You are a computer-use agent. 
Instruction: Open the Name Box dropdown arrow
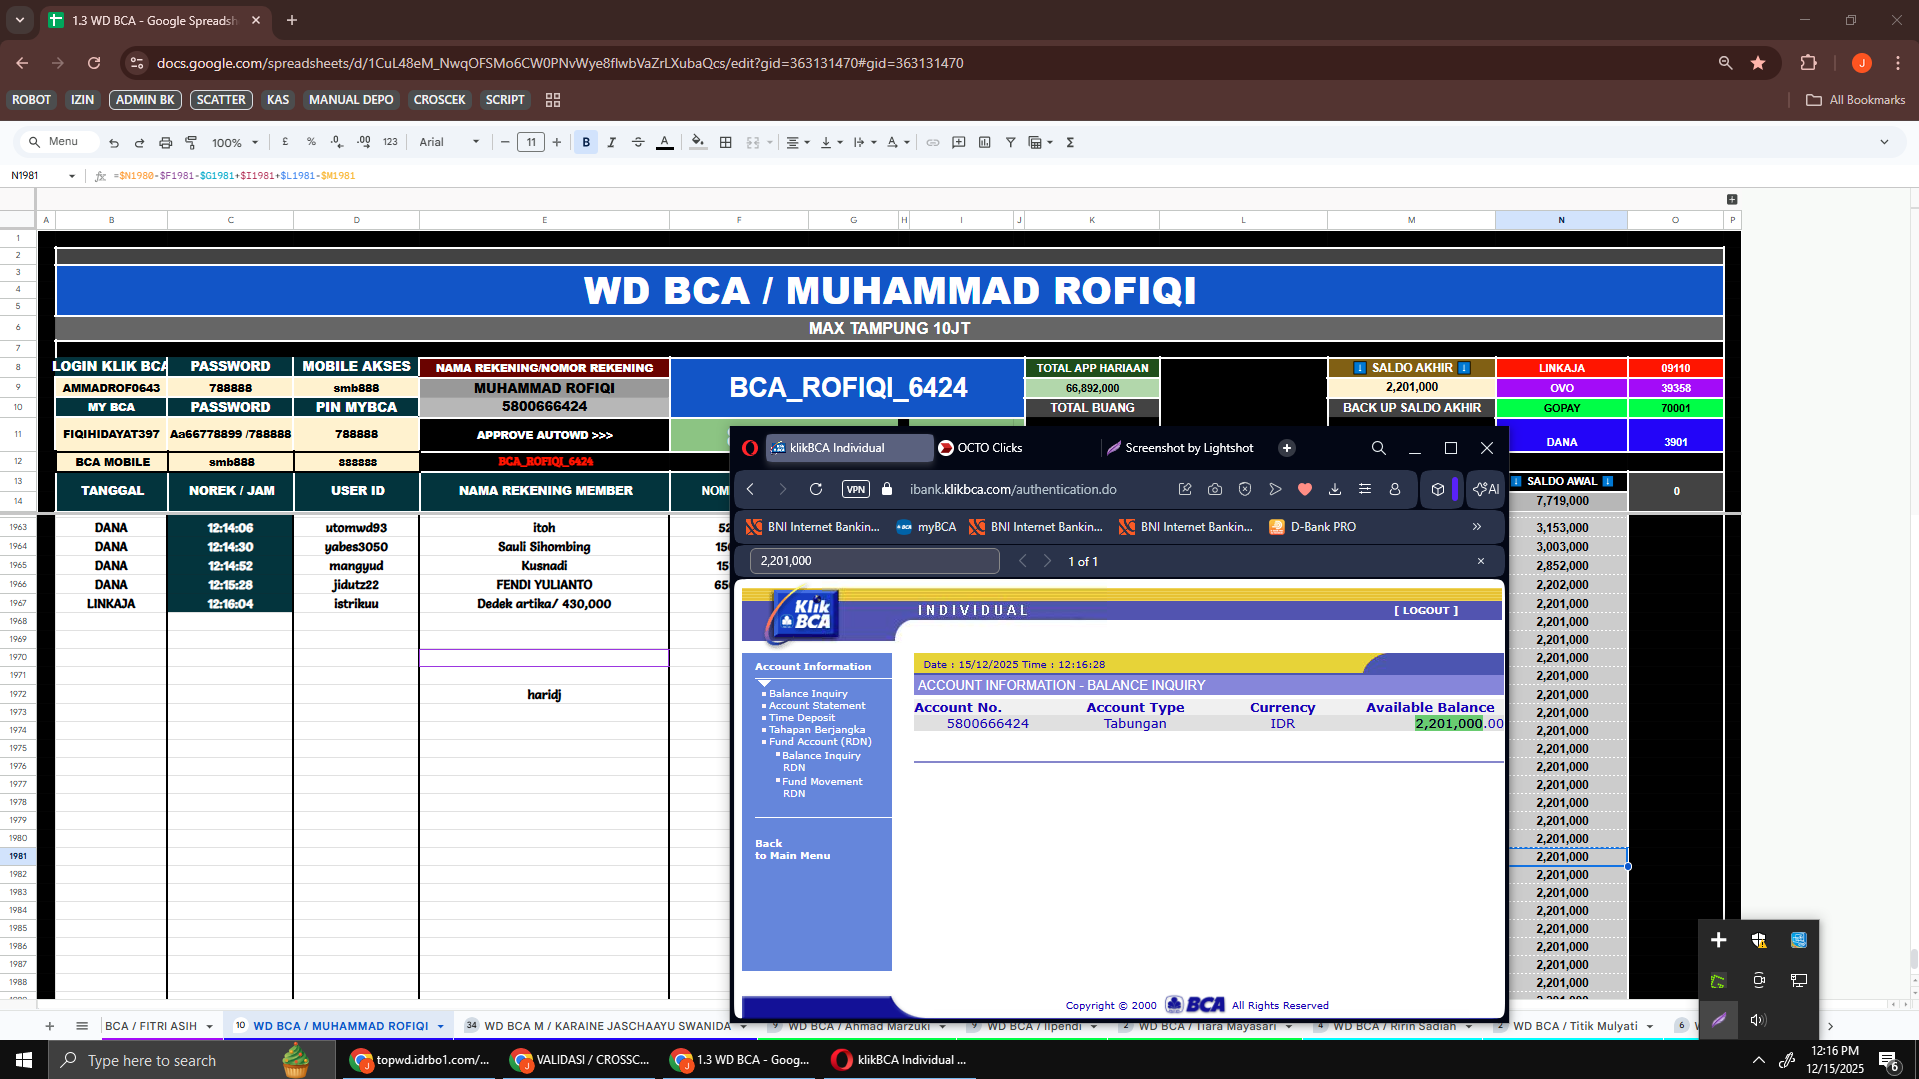[x=72, y=176]
